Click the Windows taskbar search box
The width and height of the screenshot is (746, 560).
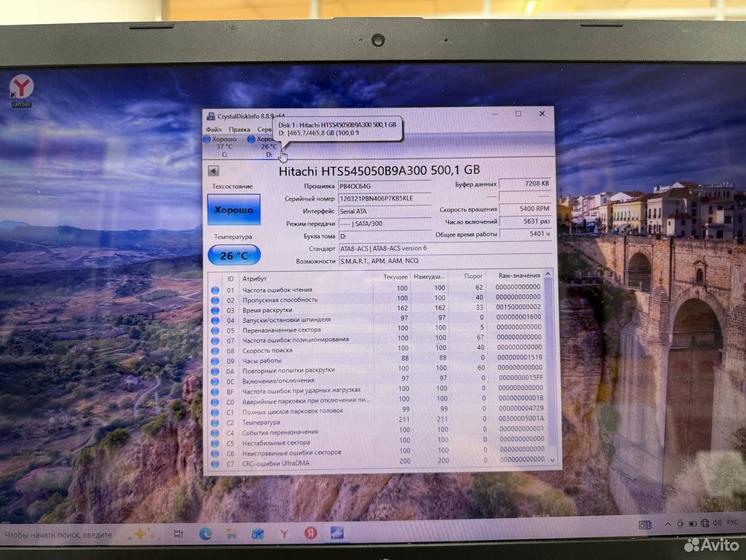62,535
